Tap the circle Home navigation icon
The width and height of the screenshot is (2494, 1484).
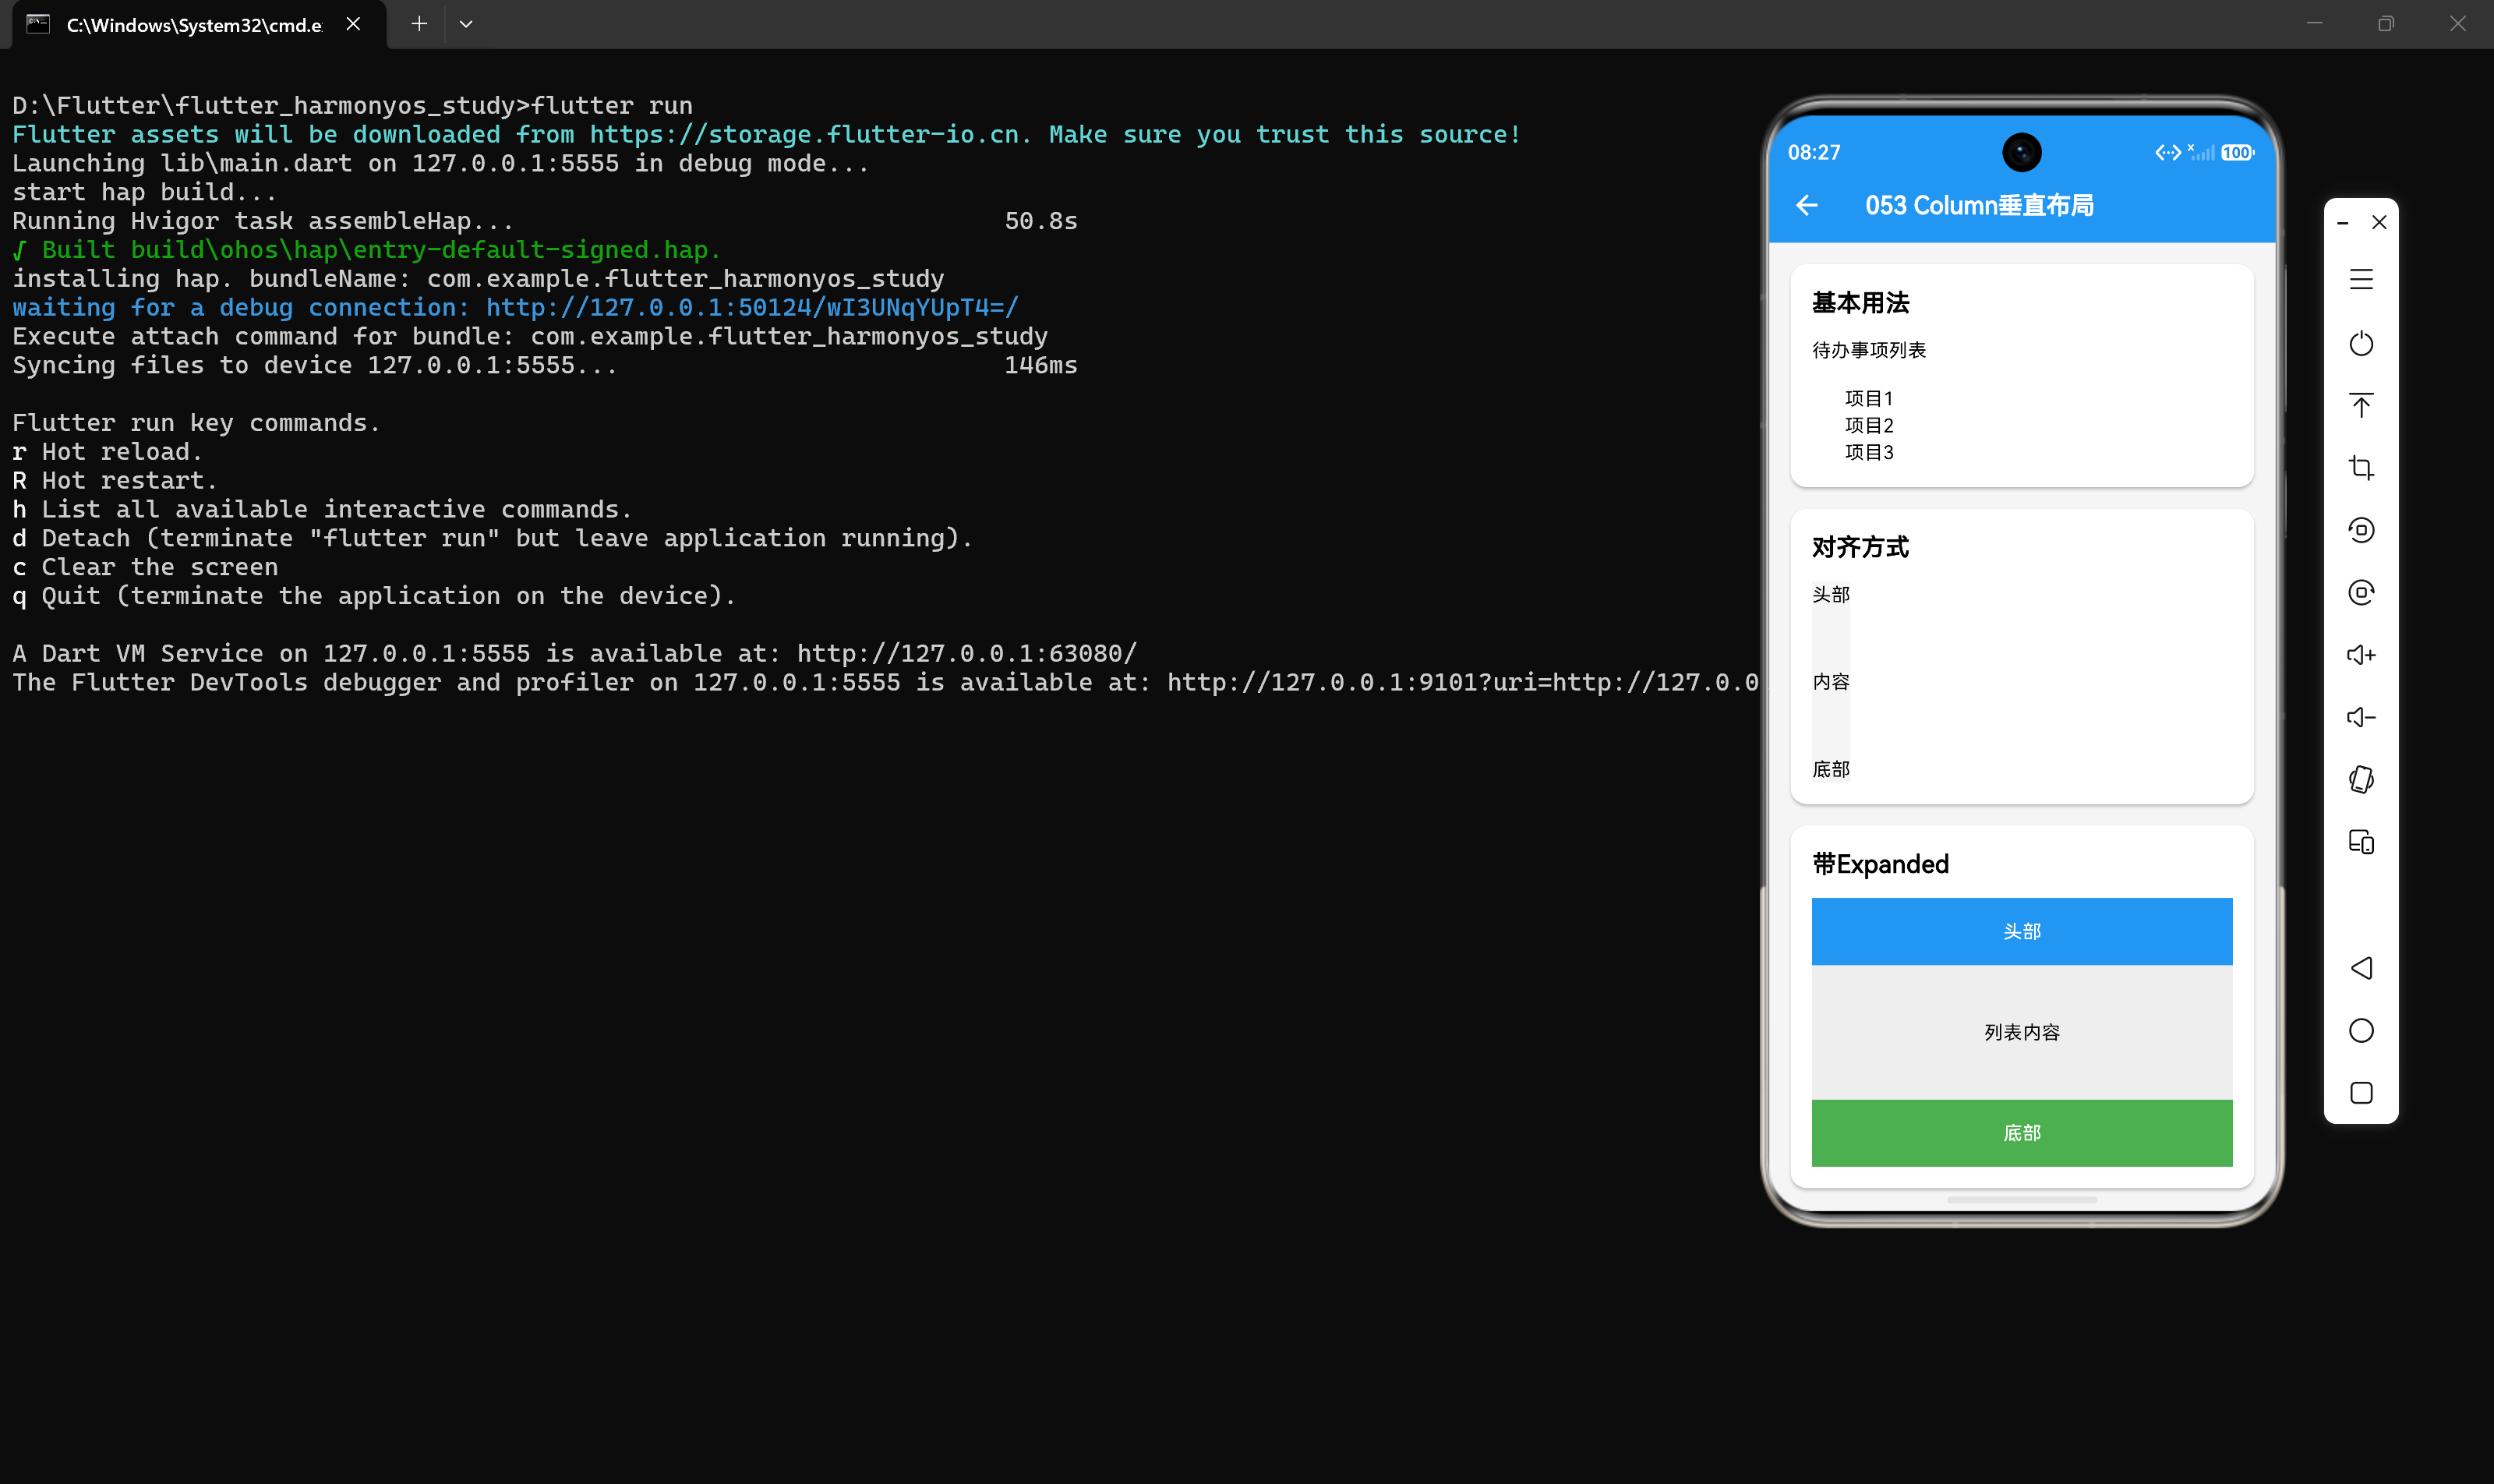tap(2361, 1030)
